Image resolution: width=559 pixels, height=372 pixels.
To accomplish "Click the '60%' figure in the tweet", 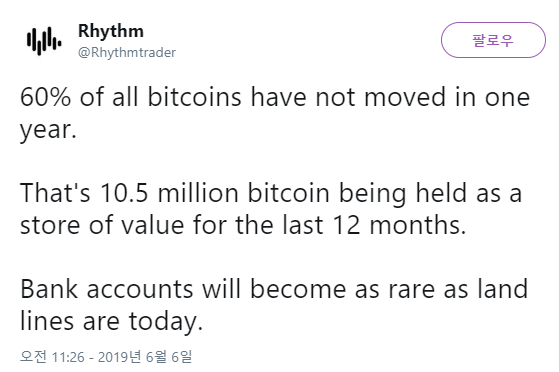I will [45, 97].
